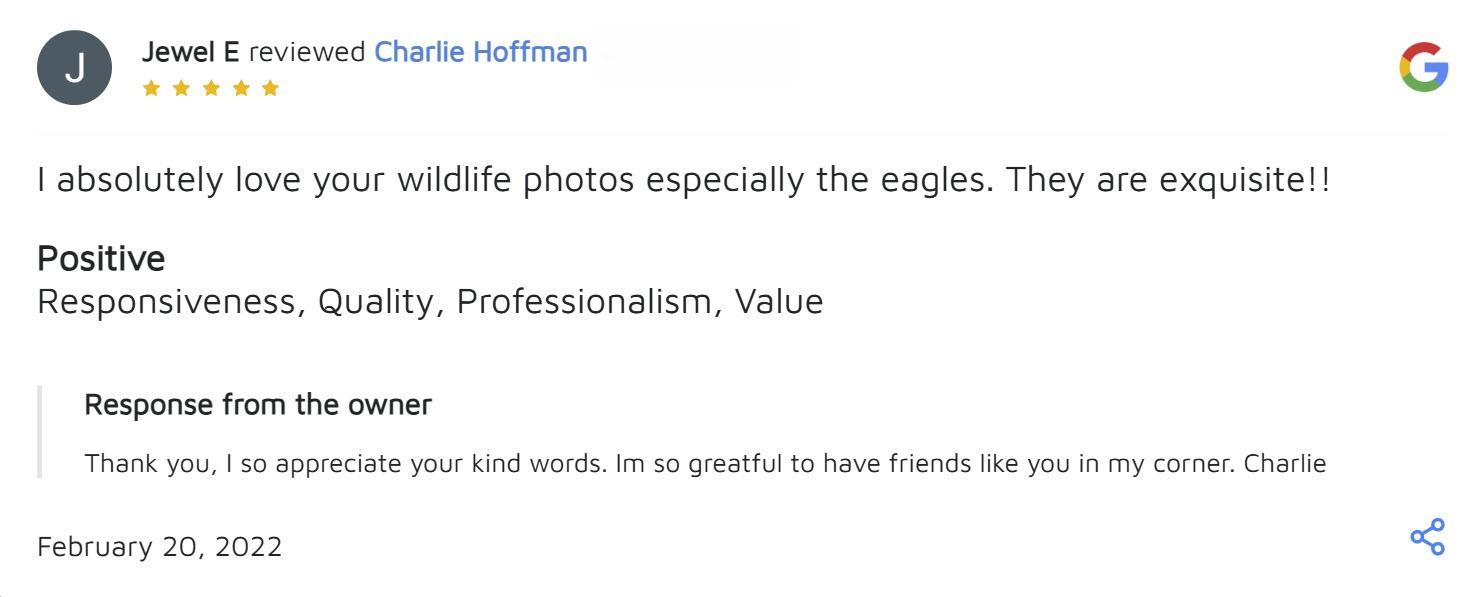Image resolution: width=1482 pixels, height=597 pixels.
Task: Click the "Positive" heading
Action: [101, 258]
